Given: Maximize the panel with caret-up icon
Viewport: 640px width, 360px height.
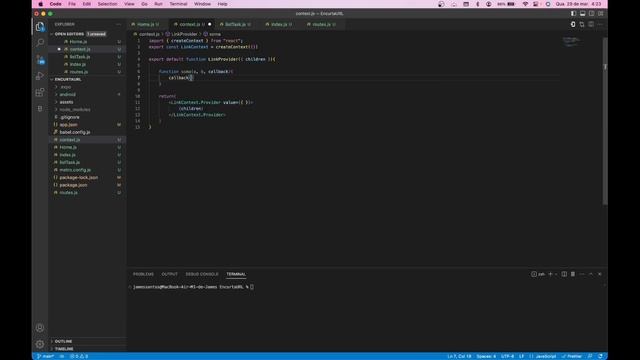Looking at the screenshot, I should tap(591, 274).
